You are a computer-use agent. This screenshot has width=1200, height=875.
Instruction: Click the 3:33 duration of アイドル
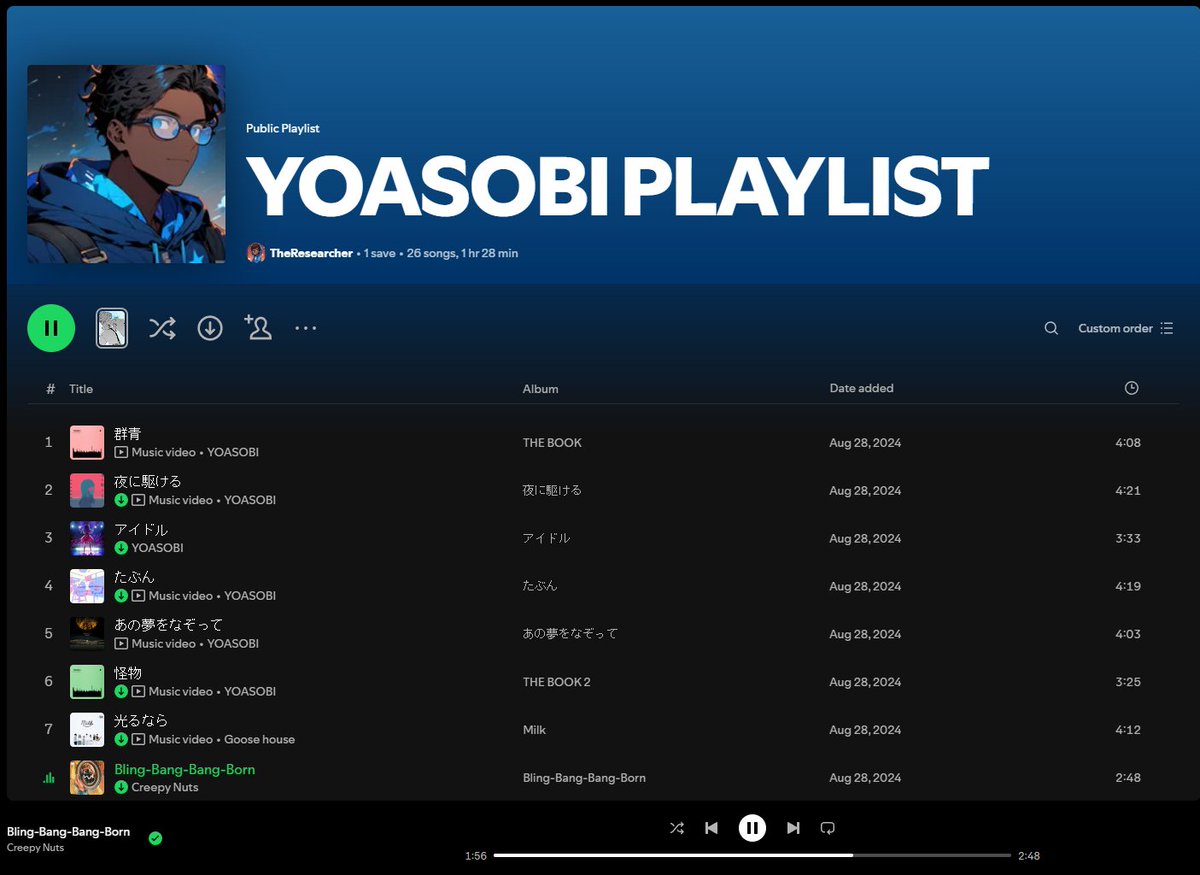point(1128,538)
